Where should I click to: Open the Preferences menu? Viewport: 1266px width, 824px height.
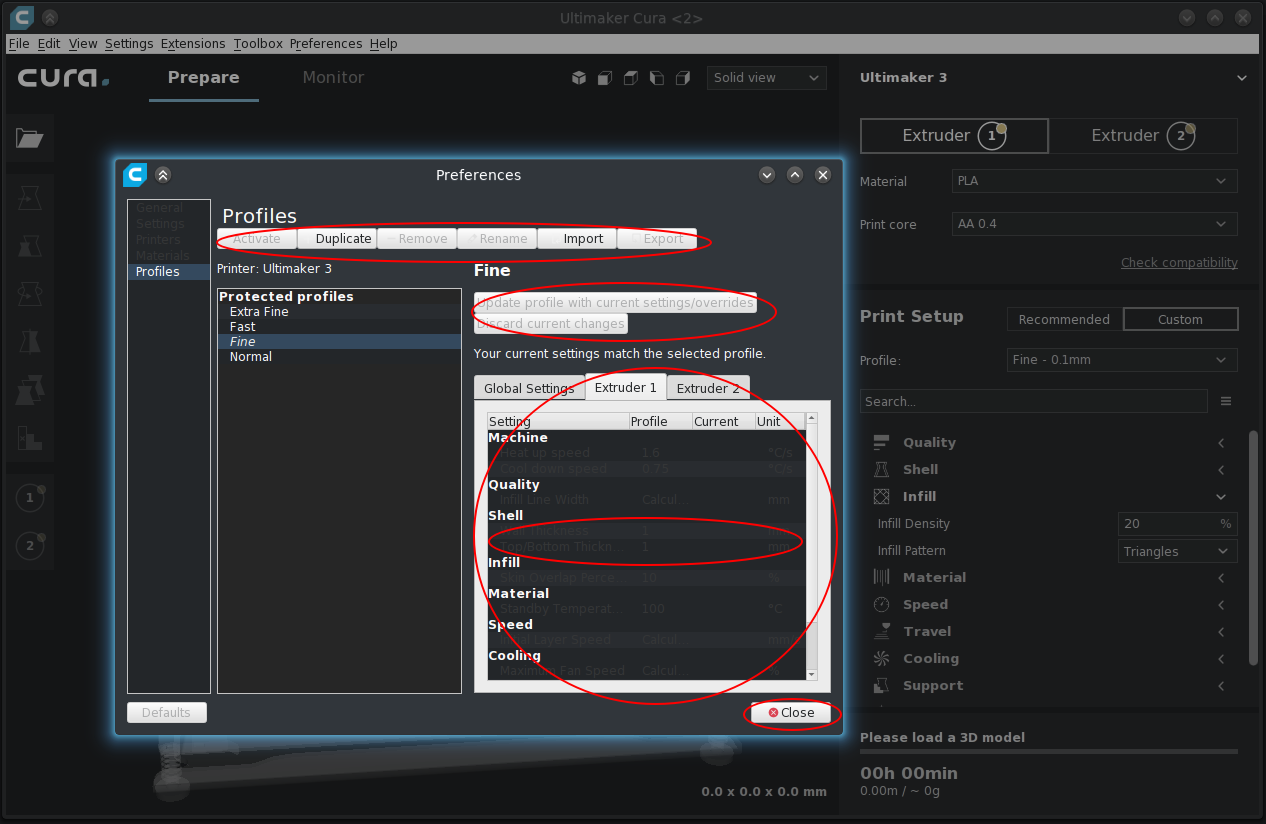point(326,43)
